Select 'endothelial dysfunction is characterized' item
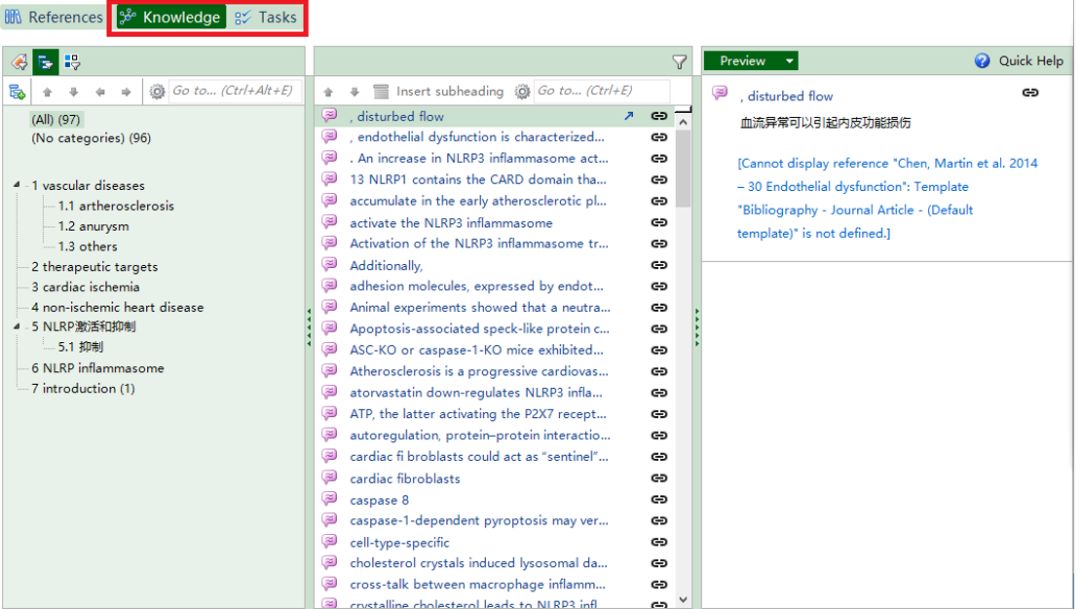1080x609 pixels. pyautogui.click(x=477, y=137)
